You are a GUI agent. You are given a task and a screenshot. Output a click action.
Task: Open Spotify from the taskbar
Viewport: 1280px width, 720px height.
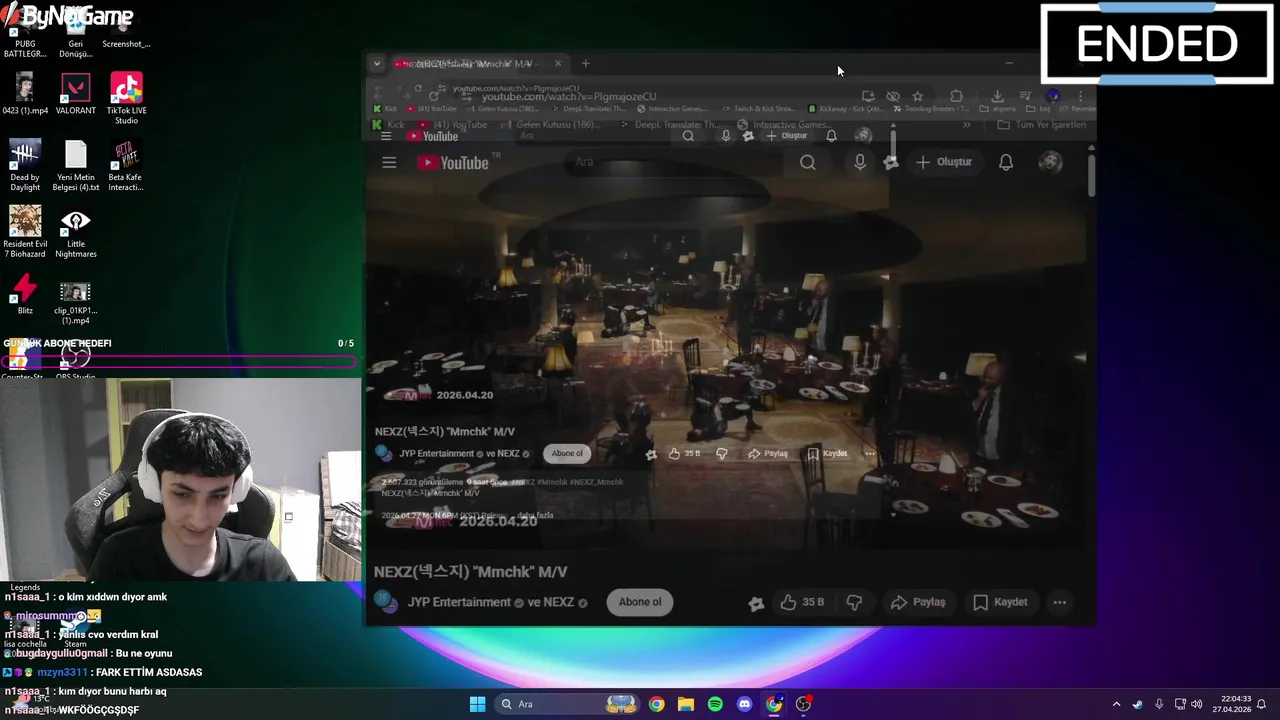click(x=715, y=704)
